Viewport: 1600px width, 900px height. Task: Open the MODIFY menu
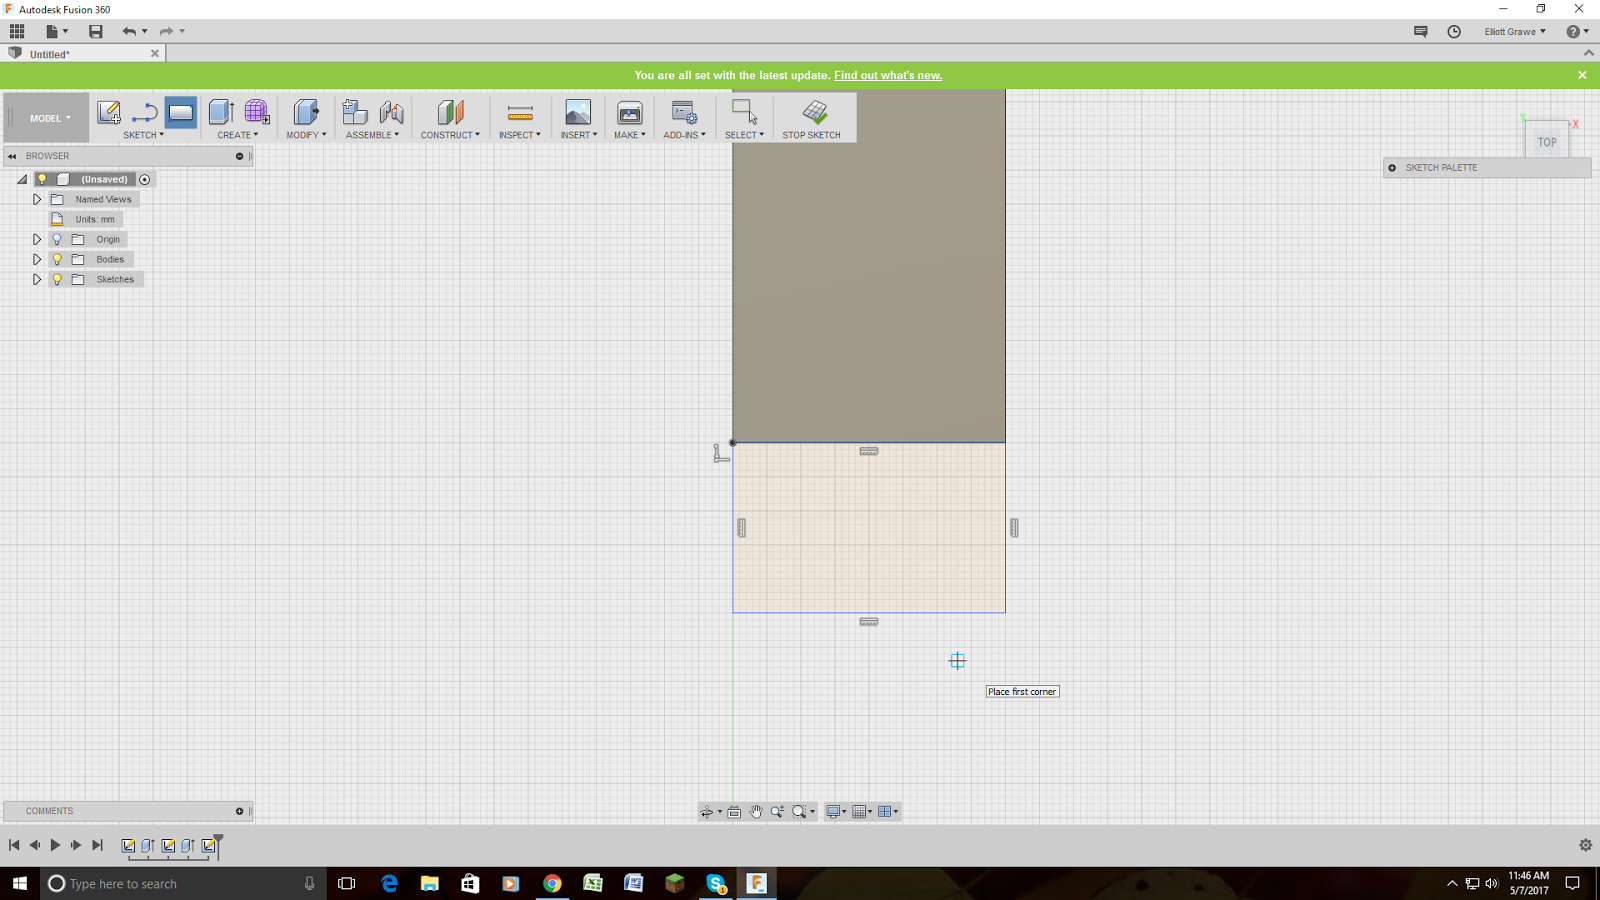point(306,135)
